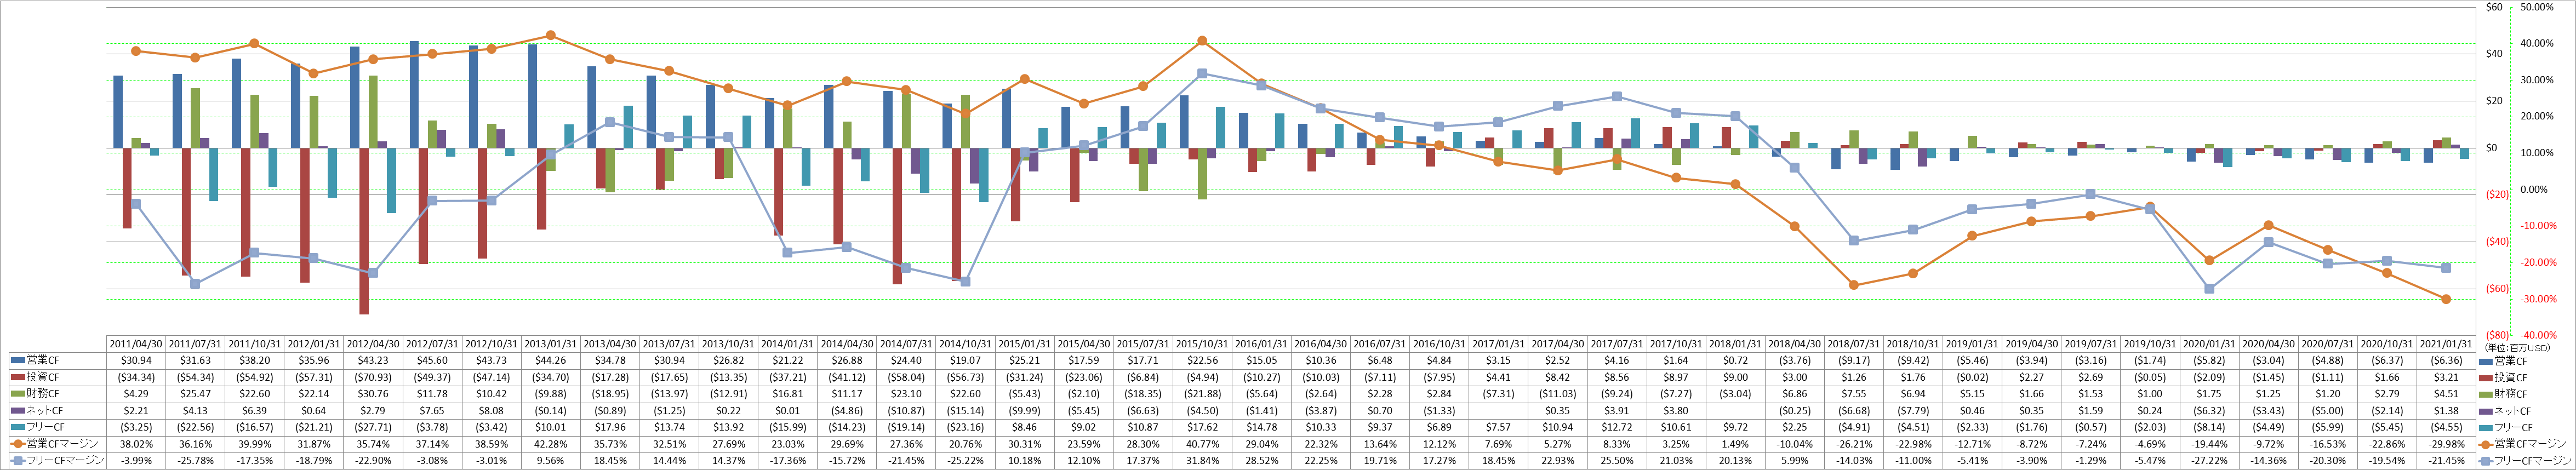Click the 31.84% フリーCFマージン cell
Image resolution: width=2576 pixels, height=470 pixels.
pos(1202,461)
